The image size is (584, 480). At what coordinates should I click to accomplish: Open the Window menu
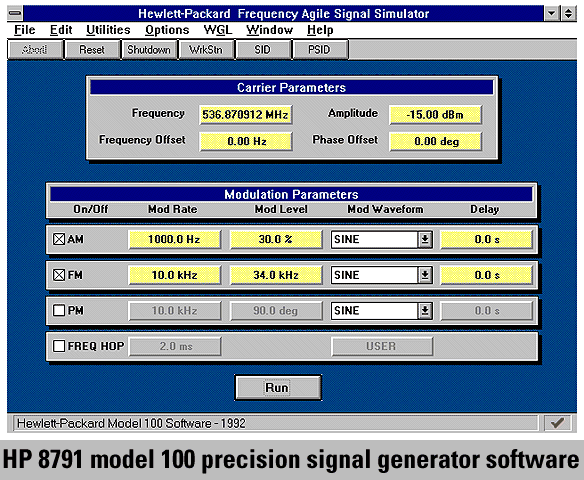pos(270,30)
